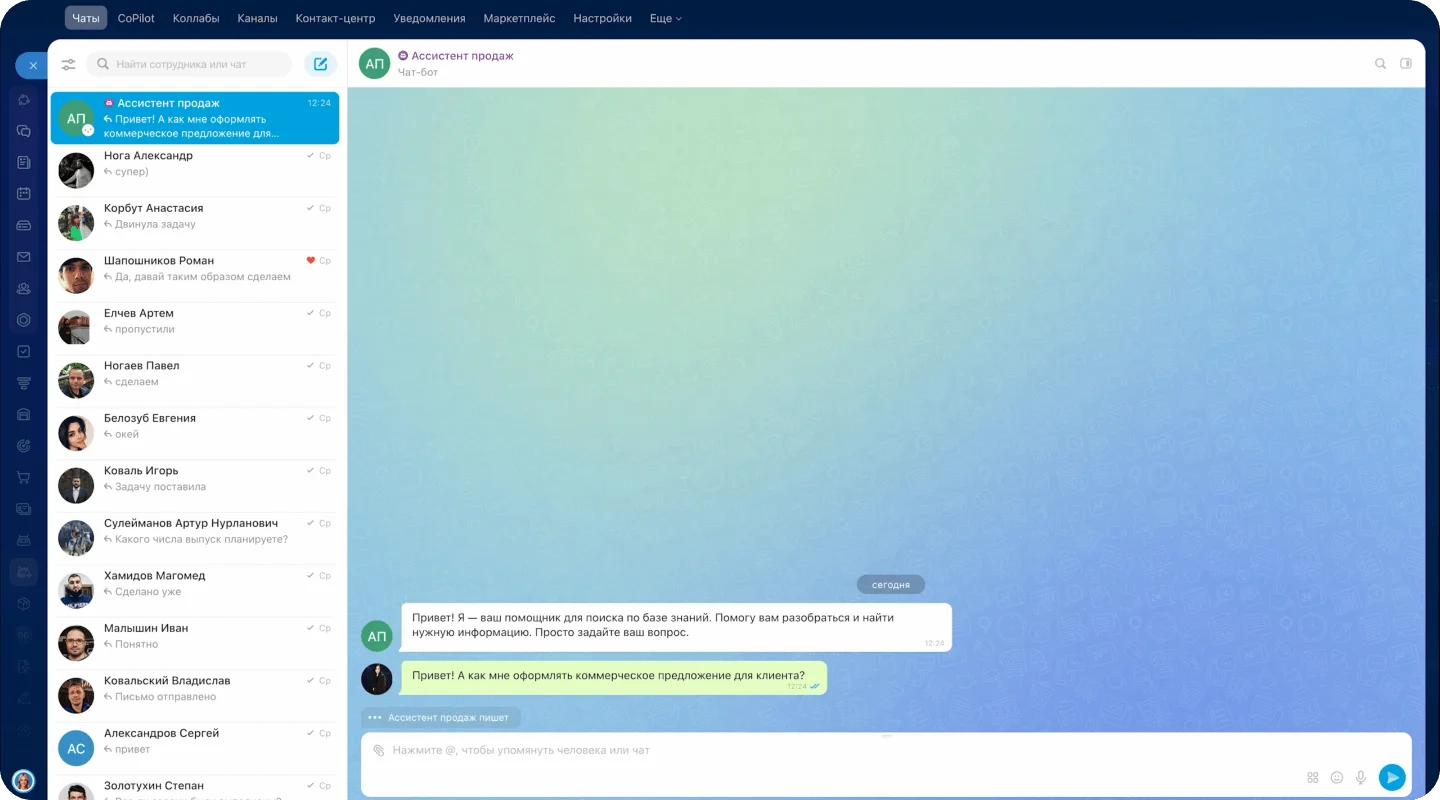
Task: Open apps grid icon in message box
Action: 1312,777
